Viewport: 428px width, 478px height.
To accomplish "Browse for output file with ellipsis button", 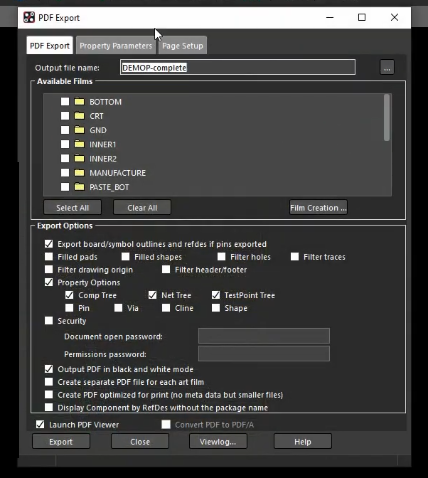I will click(x=387, y=68).
